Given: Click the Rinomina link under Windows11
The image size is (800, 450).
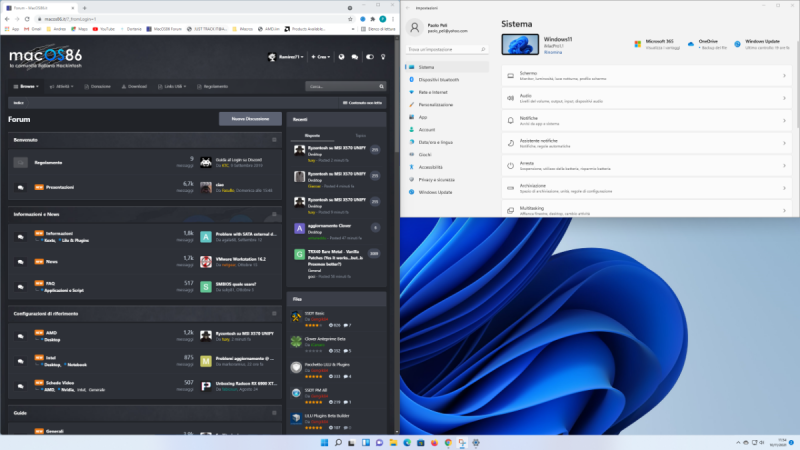Looking at the screenshot, I should coord(553,53).
